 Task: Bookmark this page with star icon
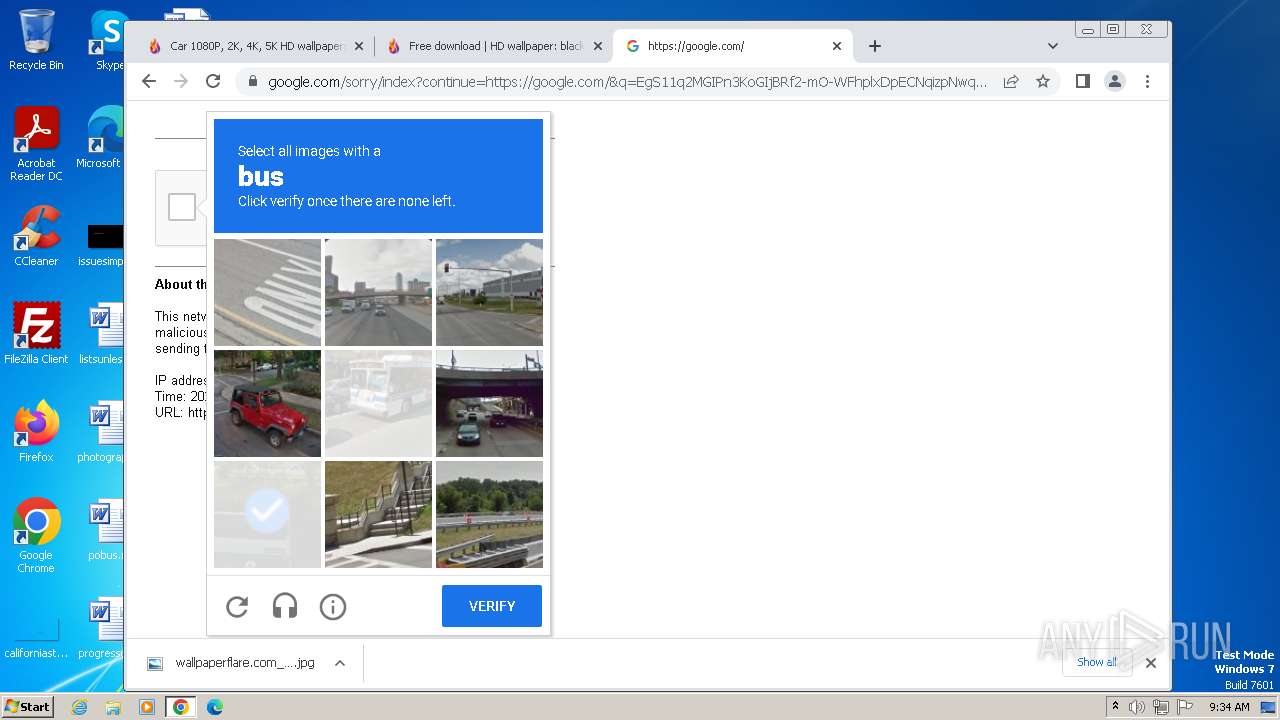tap(1043, 81)
